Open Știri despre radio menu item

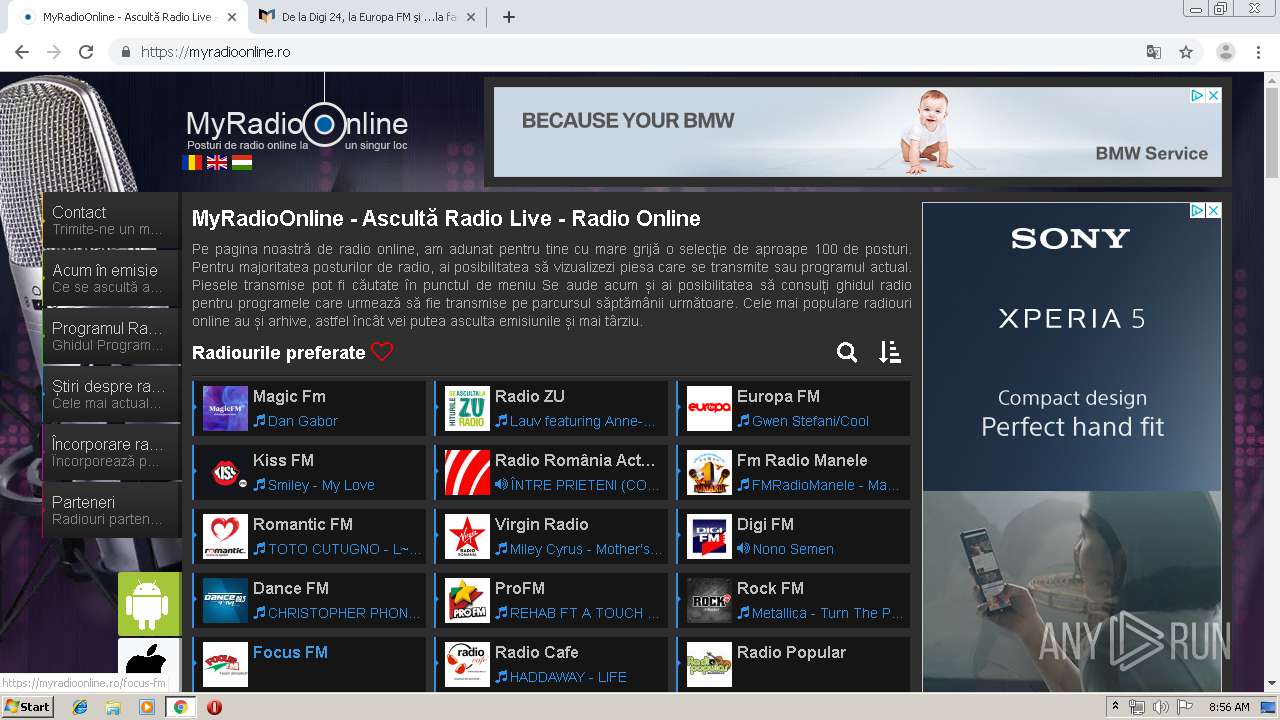(x=111, y=394)
